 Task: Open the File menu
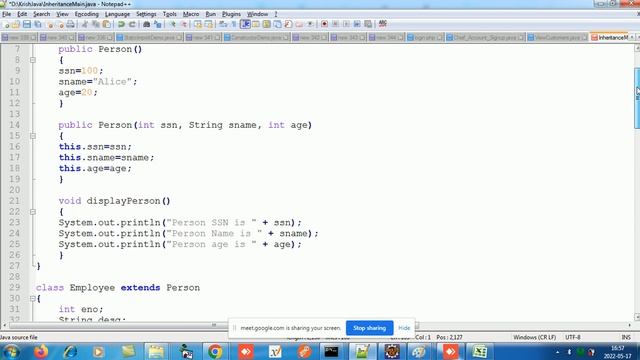point(7,14)
